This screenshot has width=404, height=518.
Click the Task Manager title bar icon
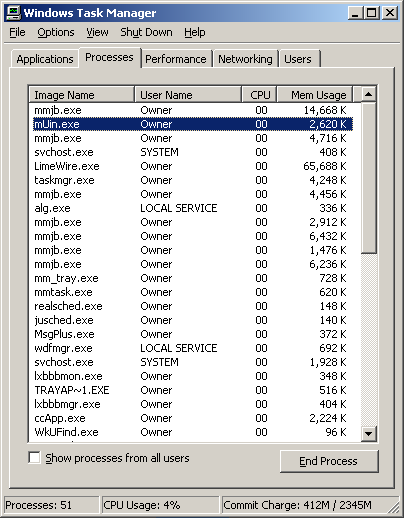pyautogui.click(x=13, y=13)
